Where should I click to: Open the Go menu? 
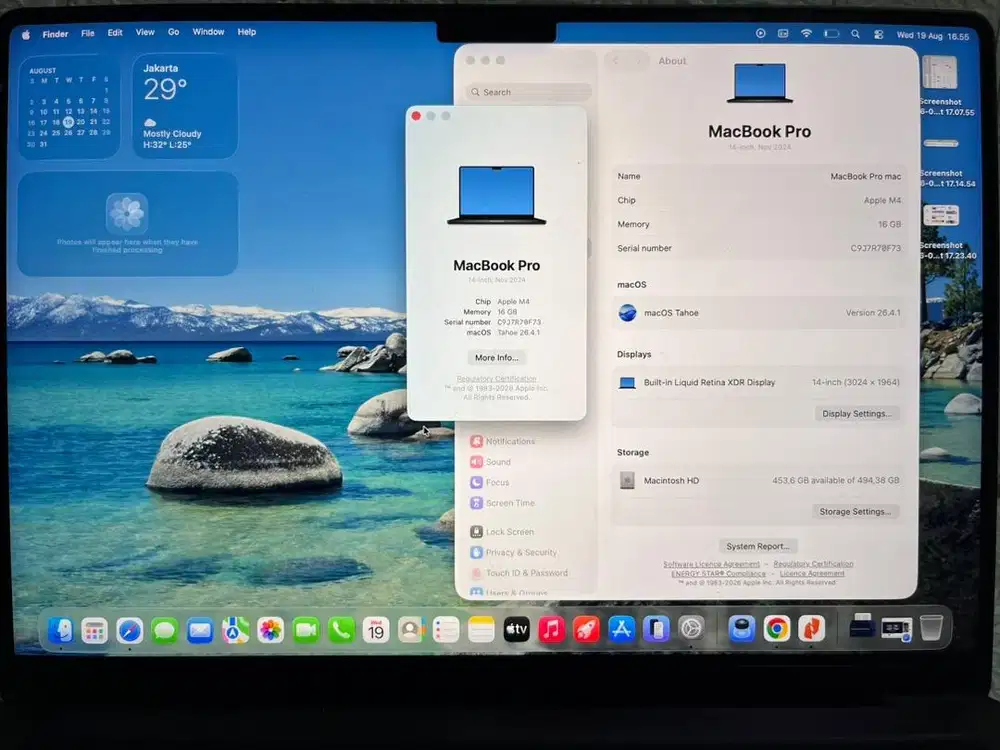(173, 32)
